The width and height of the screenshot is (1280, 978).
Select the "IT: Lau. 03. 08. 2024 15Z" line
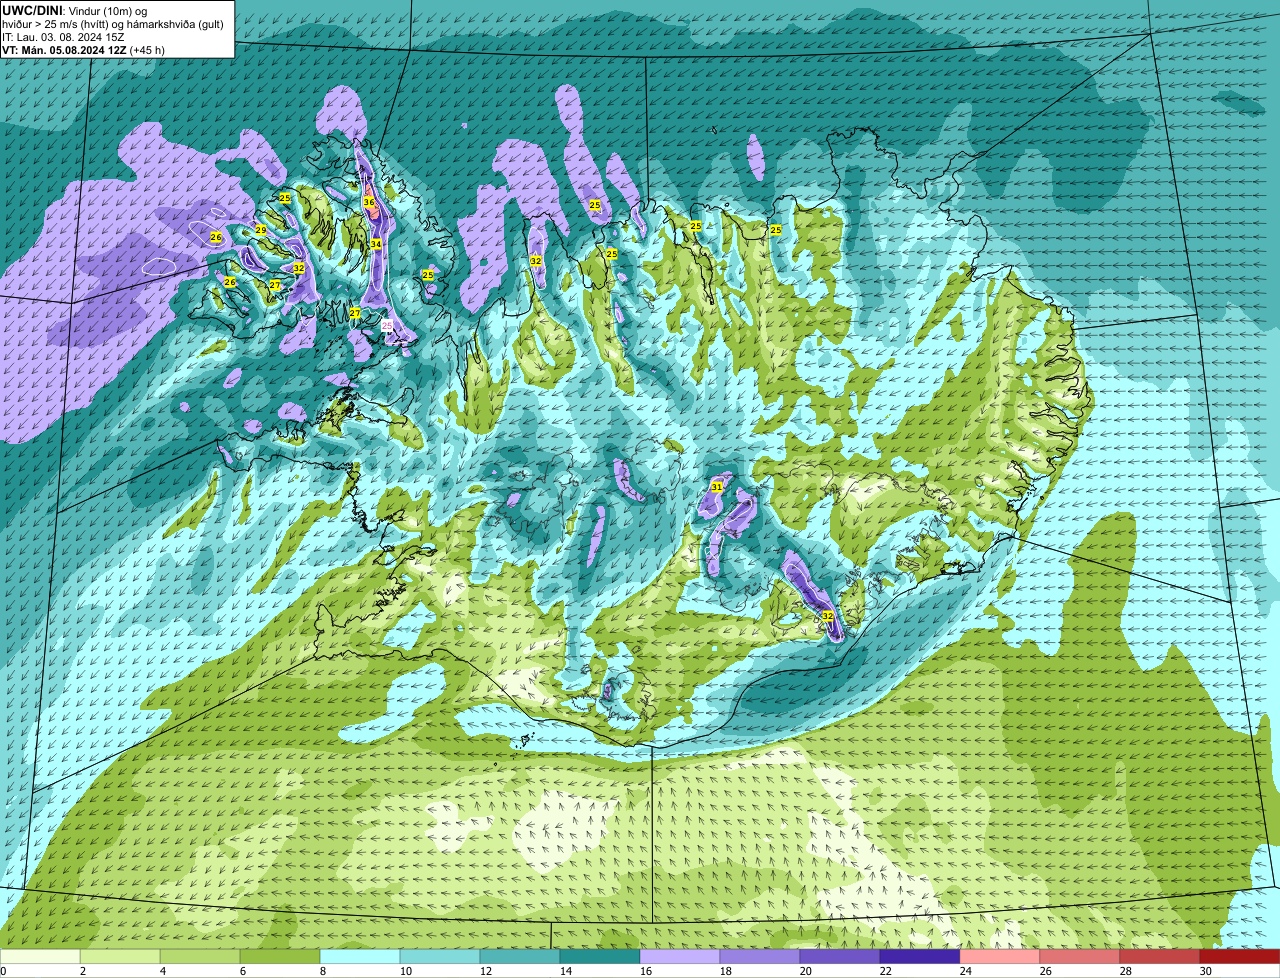64,37
